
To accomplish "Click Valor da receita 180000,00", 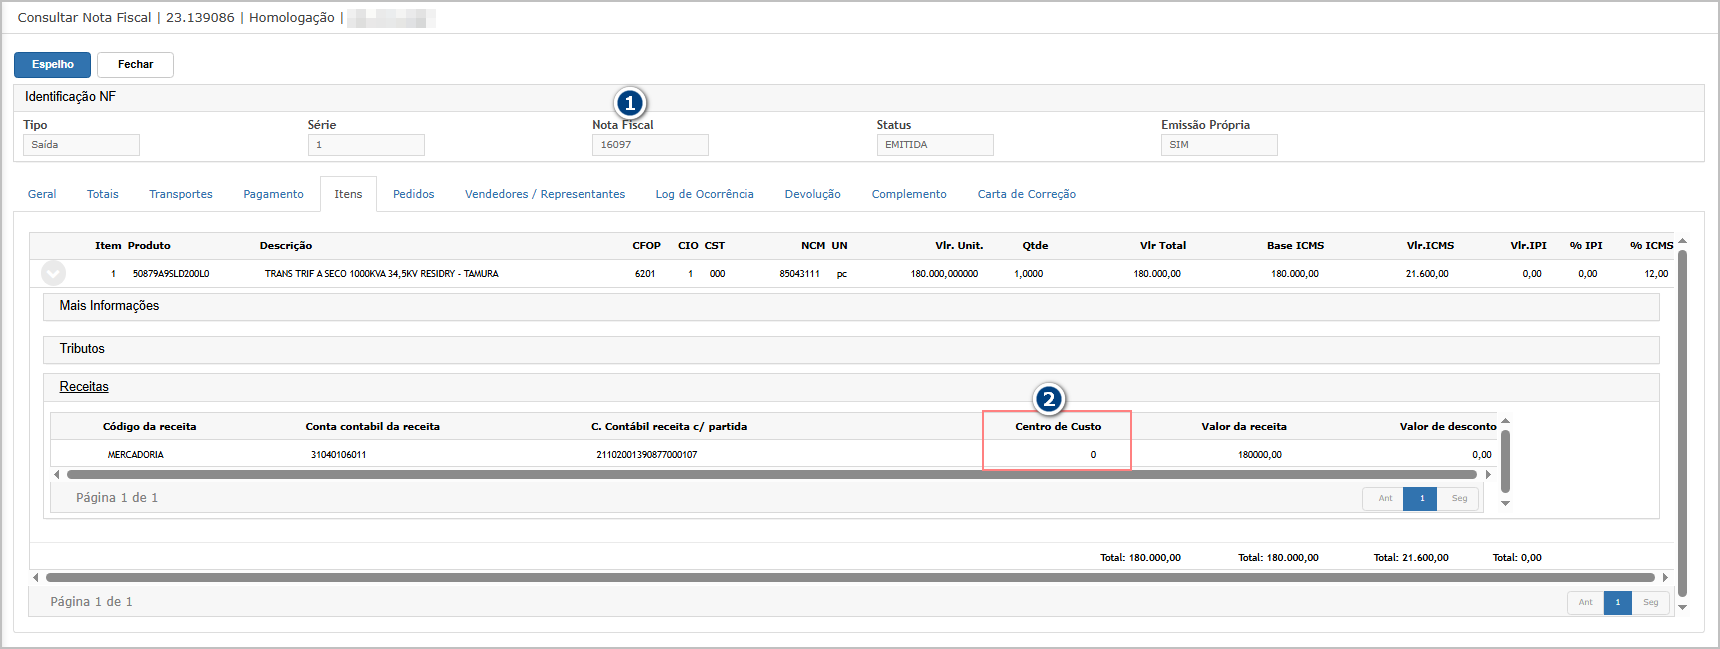I will pos(1259,455).
